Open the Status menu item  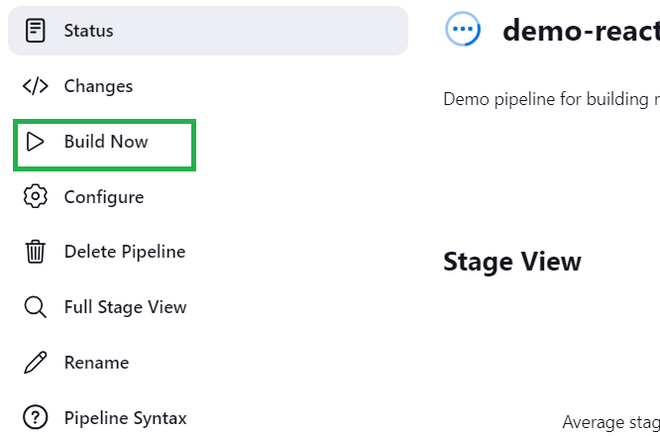point(89,31)
